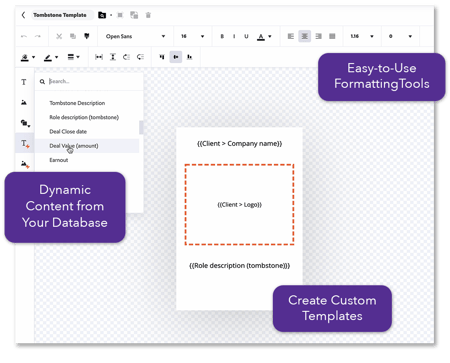
Task: Open the Shapes tool in sidebar
Action: click(25, 123)
